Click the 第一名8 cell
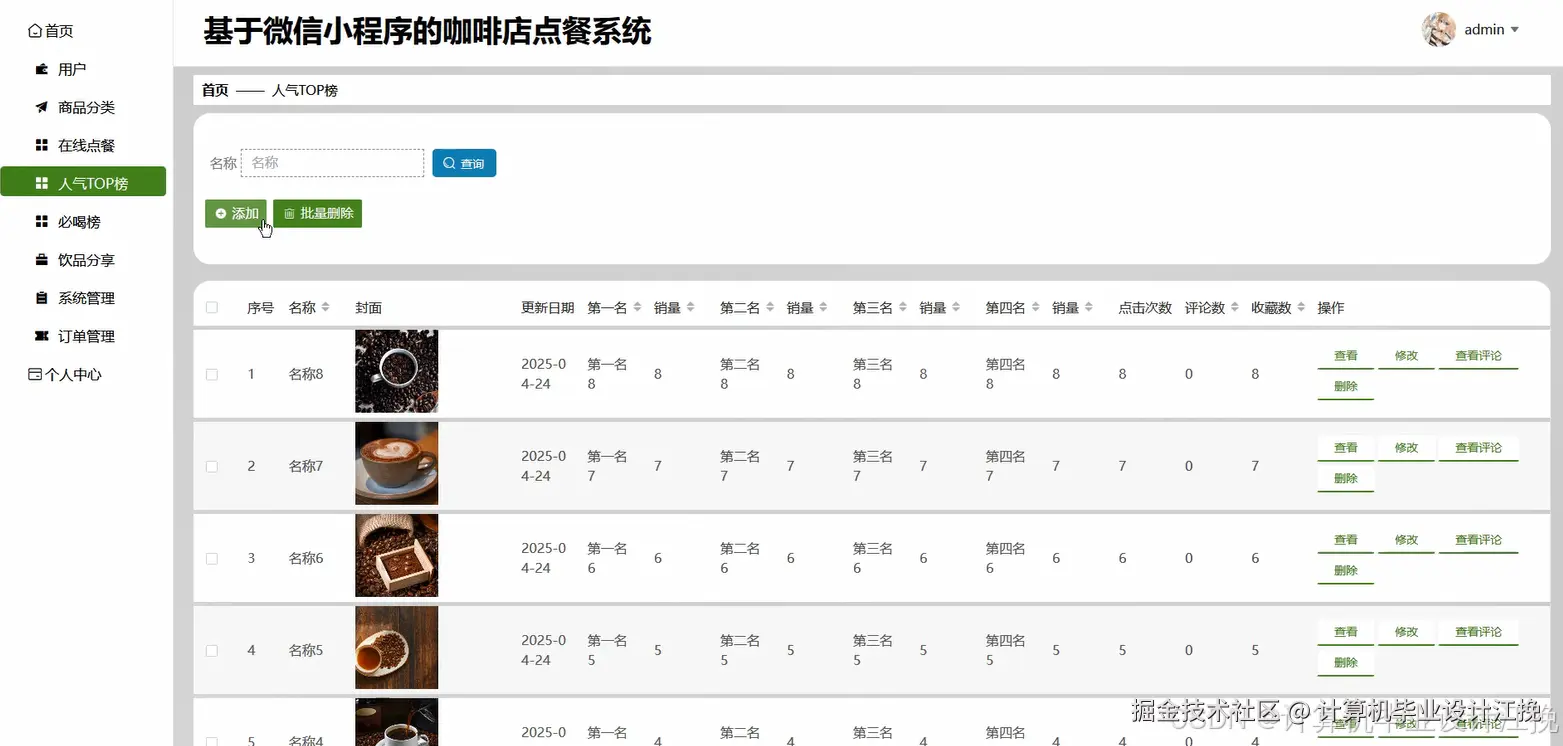Viewport: 1563px width, 746px height. pyautogui.click(x=607, y=374)
